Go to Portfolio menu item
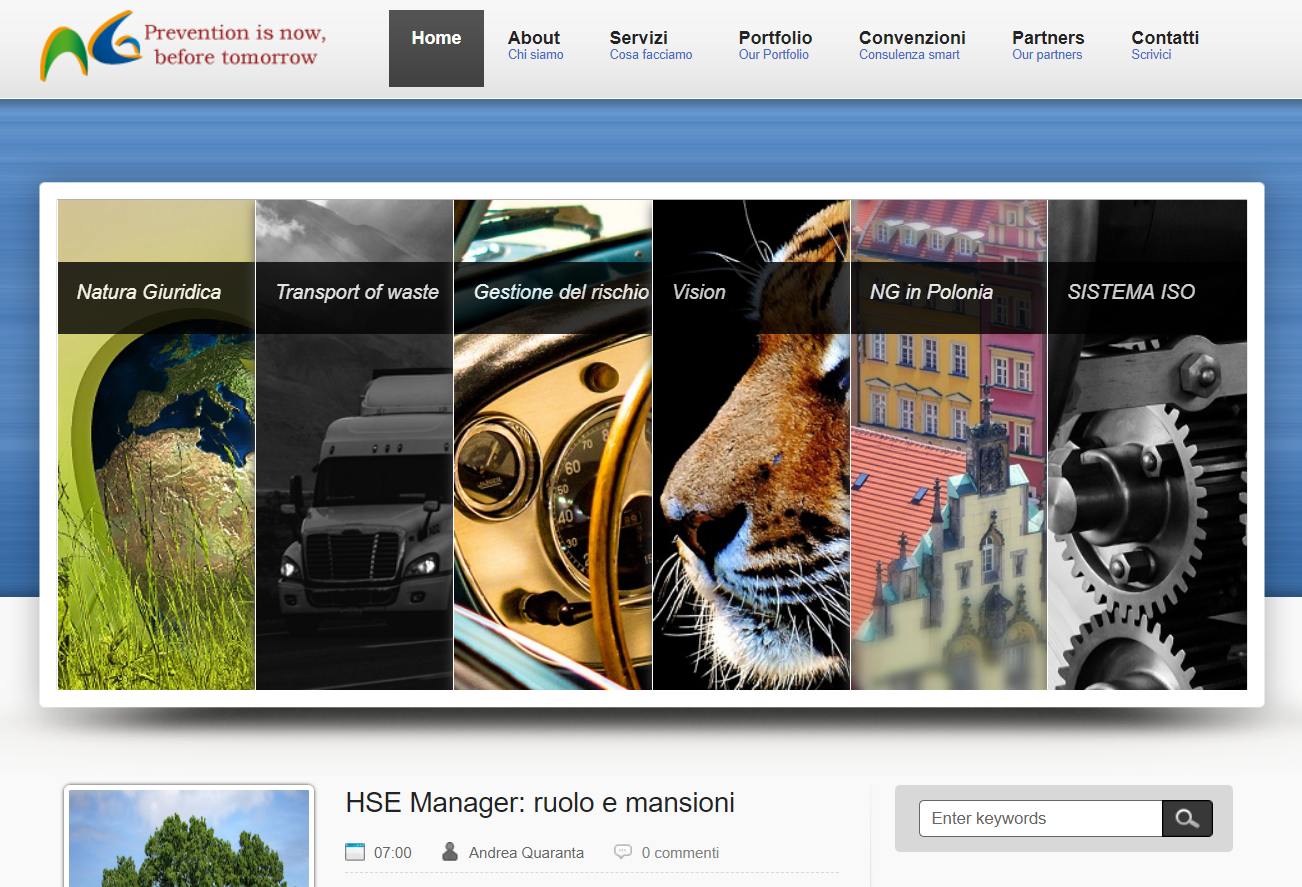The height and width of the screenshot is (887, 1302). tap(775, 45)
